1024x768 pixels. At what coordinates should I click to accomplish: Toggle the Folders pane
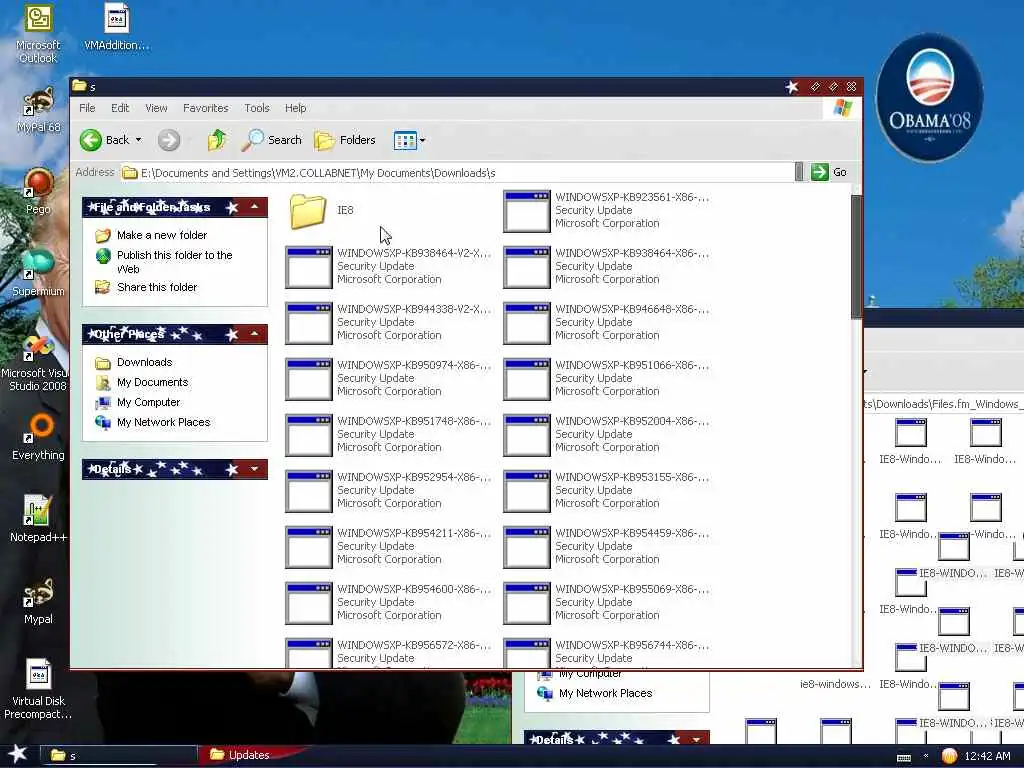tap(345, 140)
